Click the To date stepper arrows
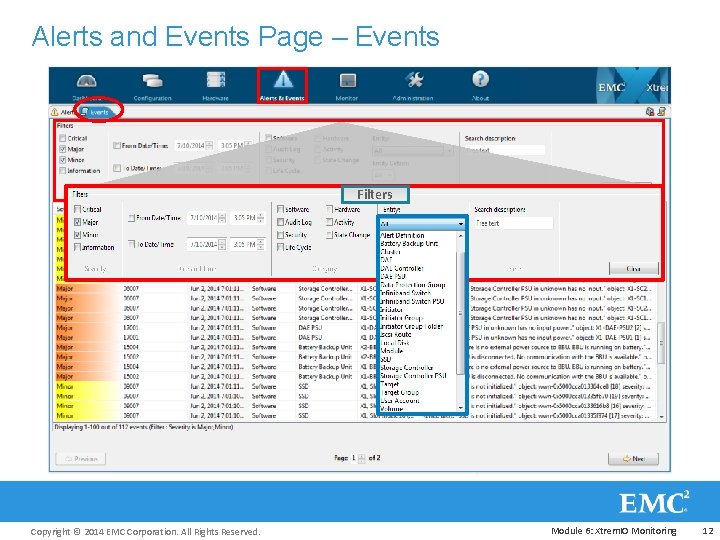 pos(222,245)
